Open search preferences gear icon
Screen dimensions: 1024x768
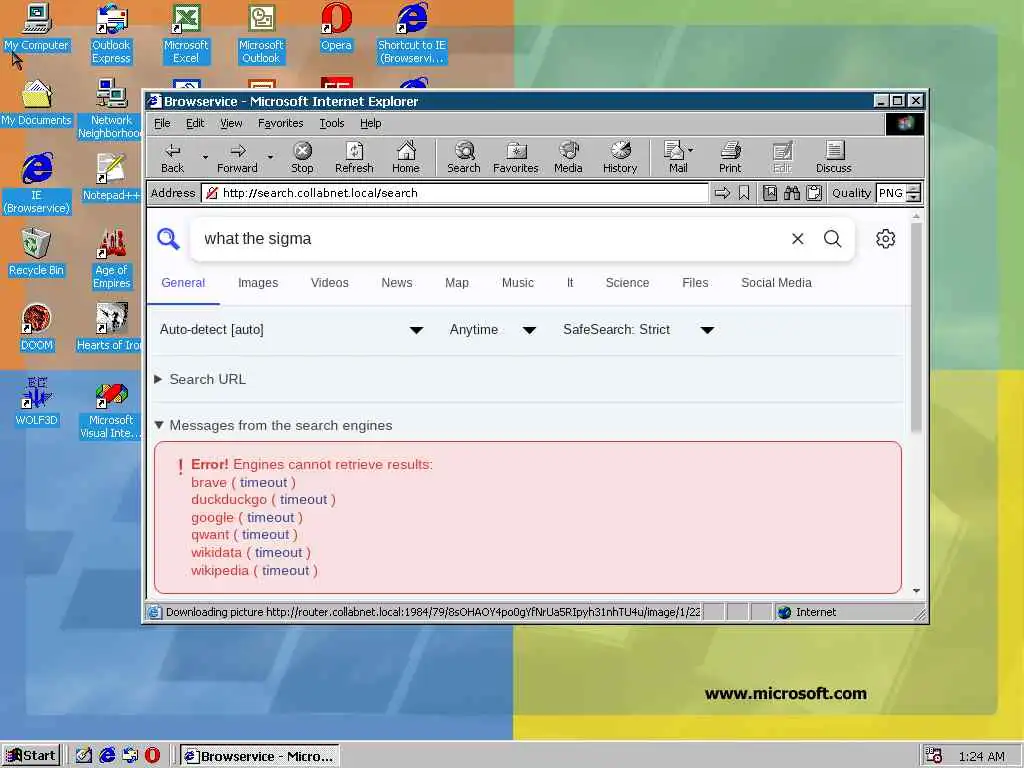(x=886, y=239)
